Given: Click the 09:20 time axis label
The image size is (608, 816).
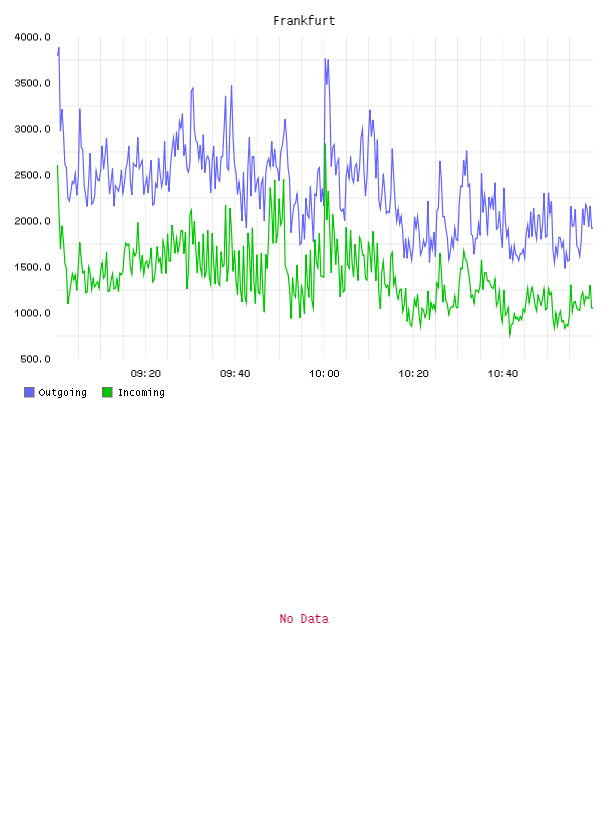Looking at the screenshot, I should (x=146, y=374).
